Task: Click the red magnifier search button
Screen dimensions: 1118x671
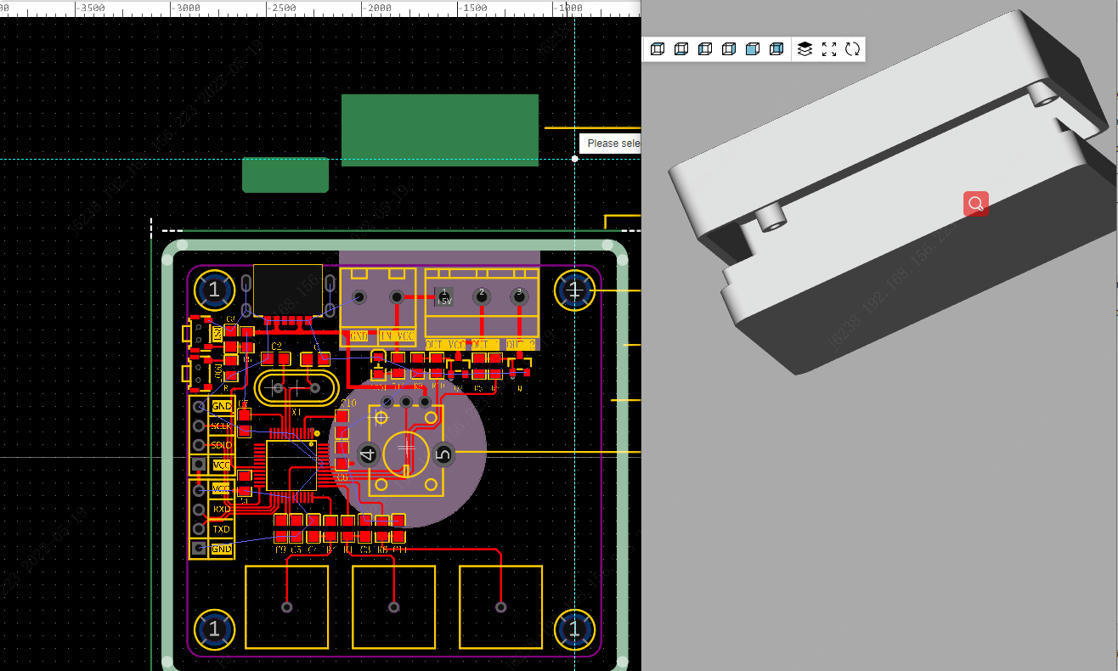Action: coord(976,204)
